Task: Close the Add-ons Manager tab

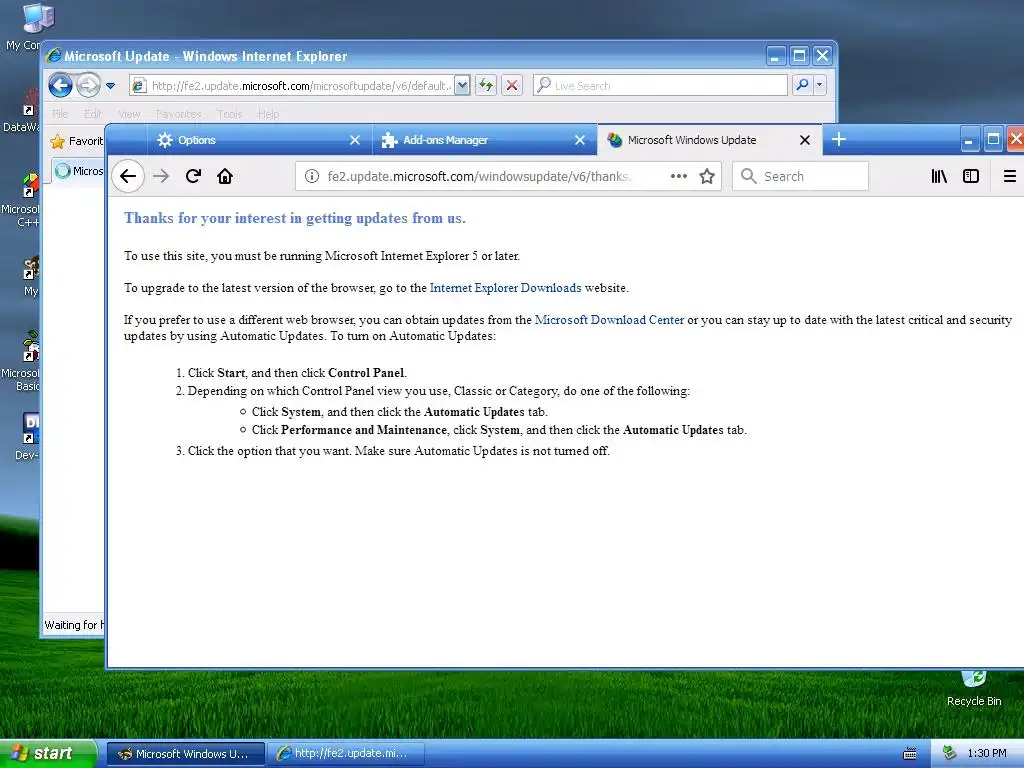Action: 579,140
